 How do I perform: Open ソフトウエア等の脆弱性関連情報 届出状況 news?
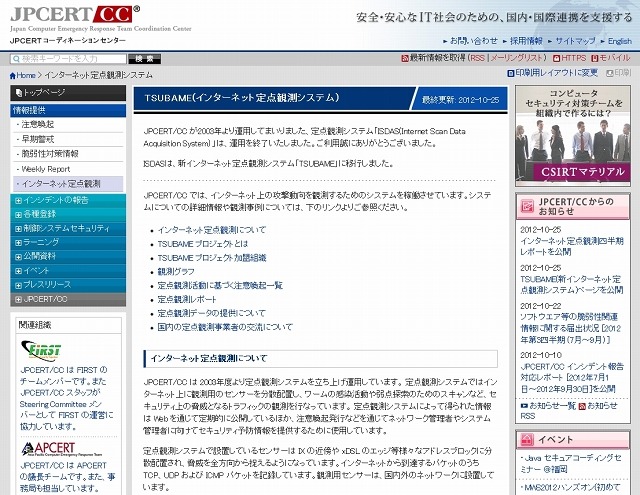[571, 328]
